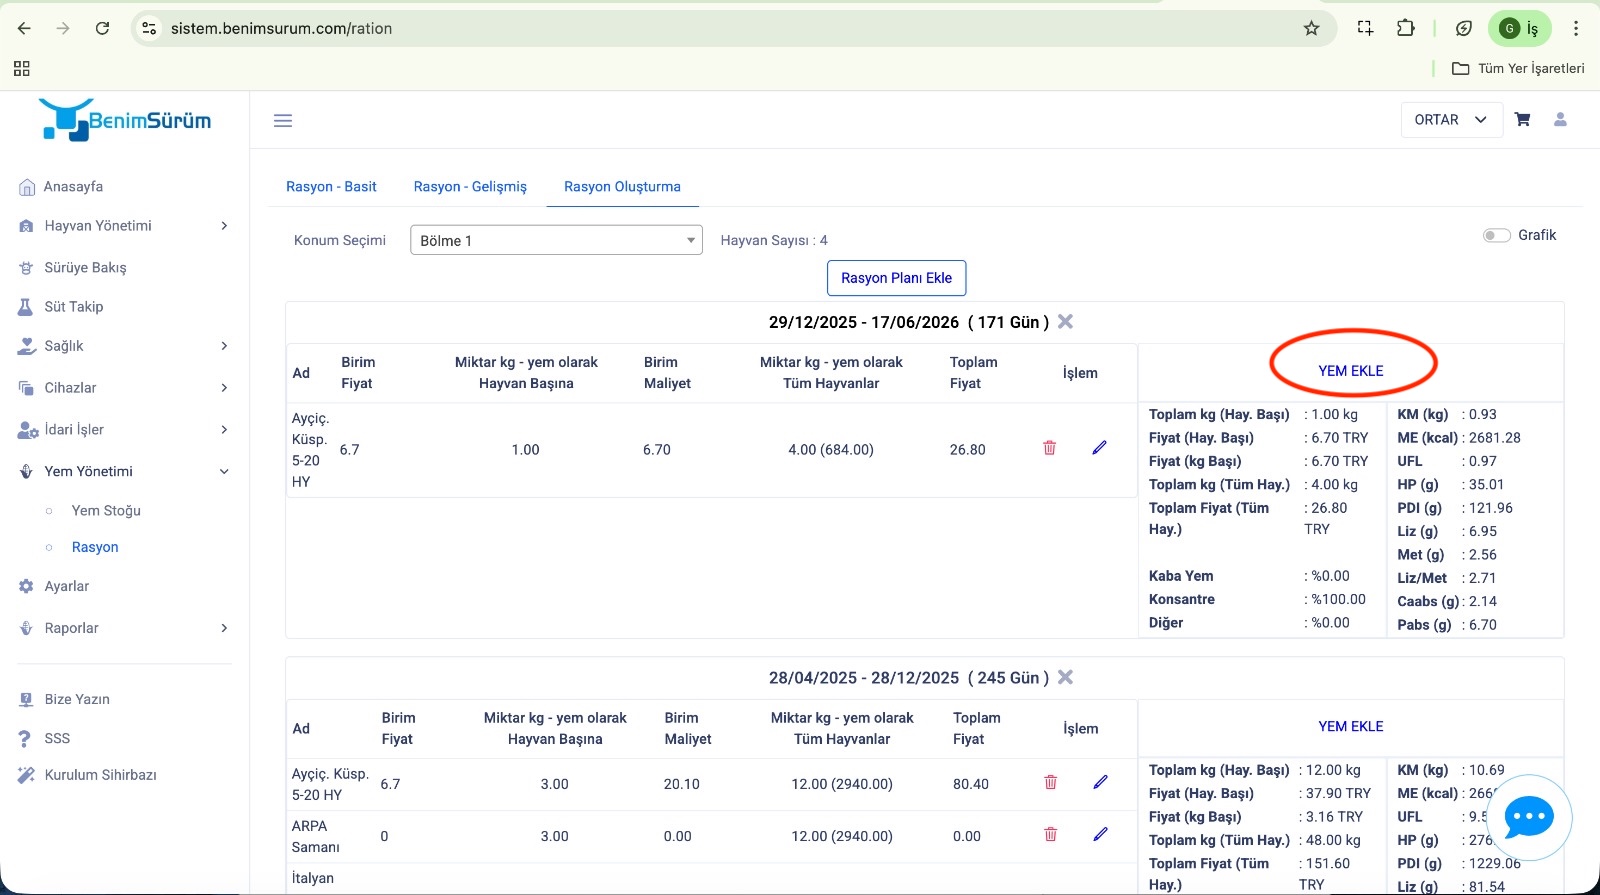
Task: Enable the Grafik toggle switch
Action: click(1496, 236)
